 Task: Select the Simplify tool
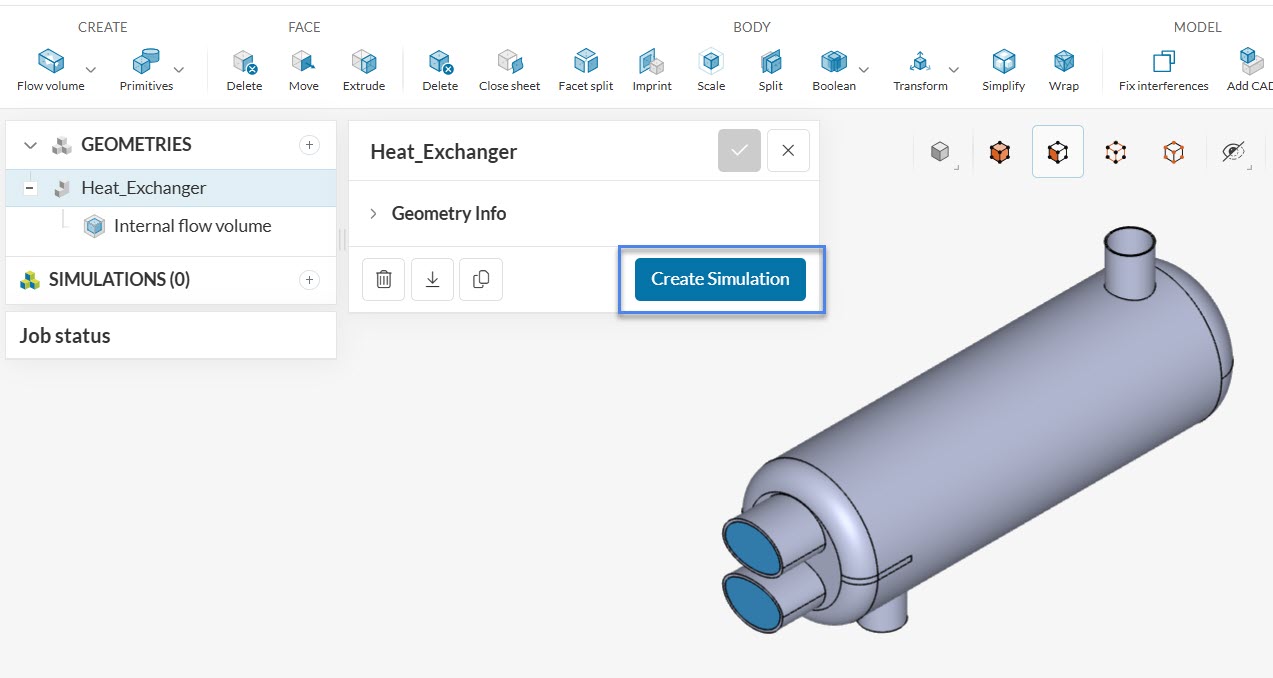pyautogui.click(x=1003, y=70)
